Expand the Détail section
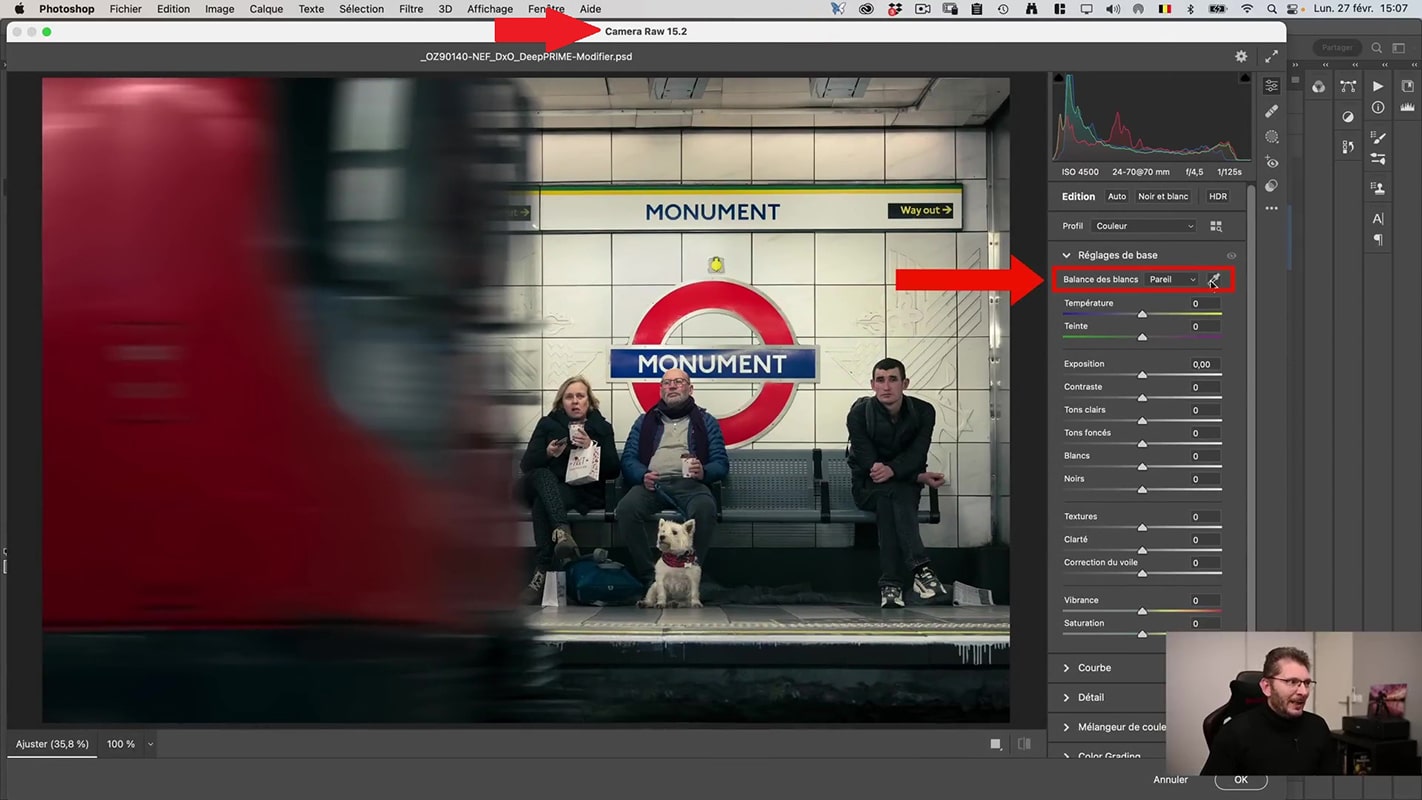This screenshot has height=800, width=1422. tap(1067, 698)
